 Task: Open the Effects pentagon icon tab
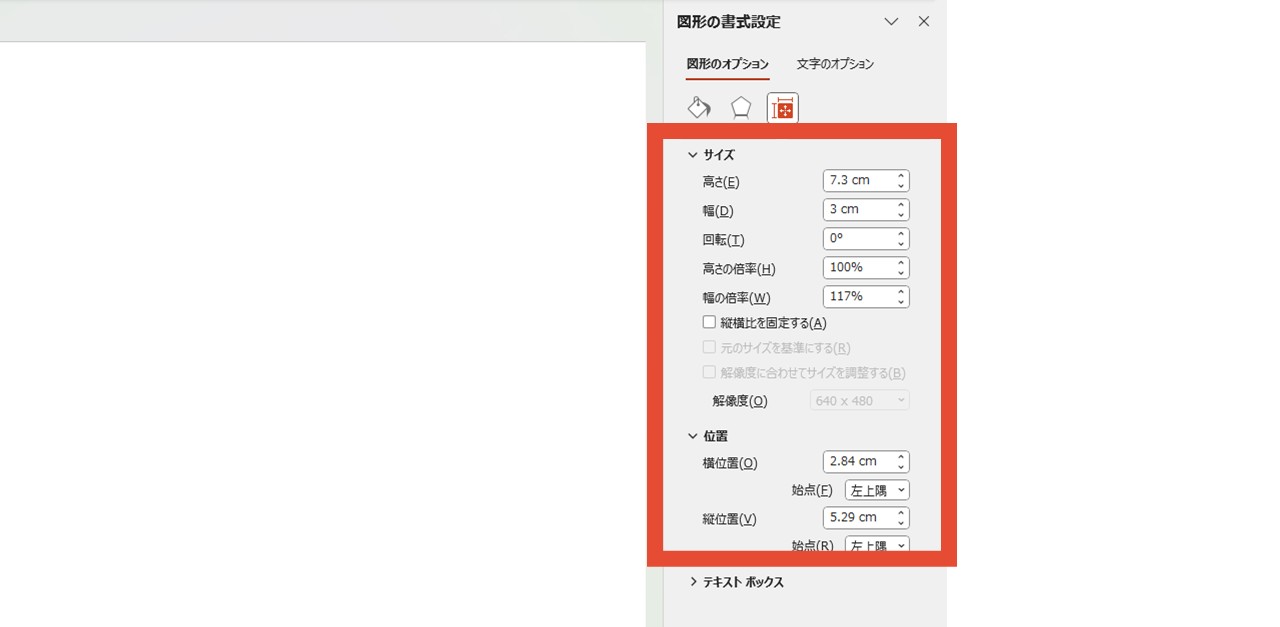pyautogui.click(x=741, y=107)
